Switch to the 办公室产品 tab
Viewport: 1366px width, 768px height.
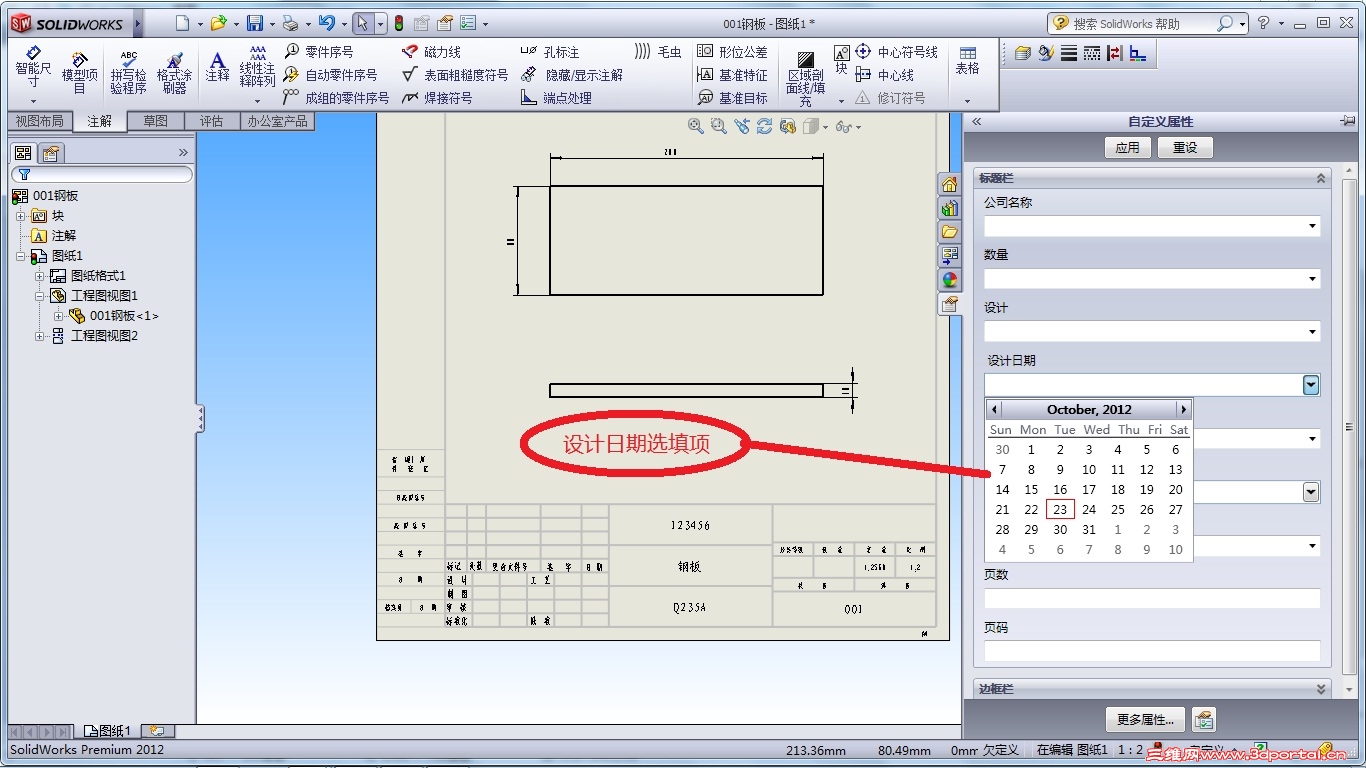tap(278, 121)
